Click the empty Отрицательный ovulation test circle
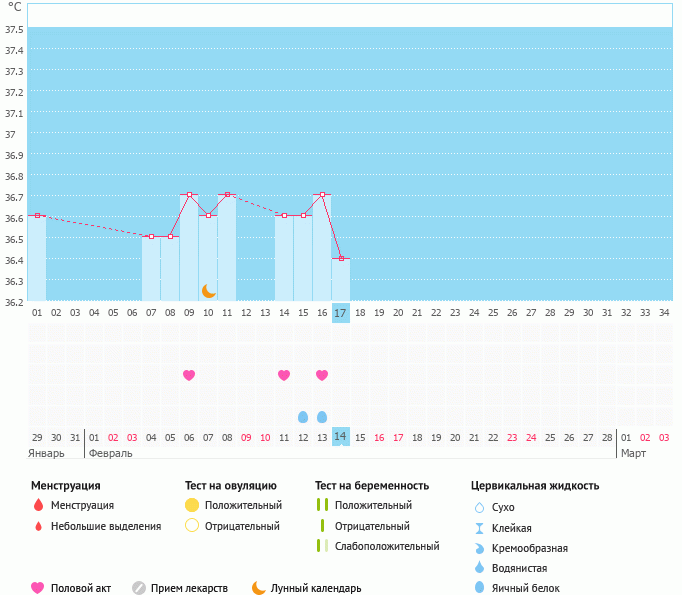The image size is (682, 595). (192, 526)
